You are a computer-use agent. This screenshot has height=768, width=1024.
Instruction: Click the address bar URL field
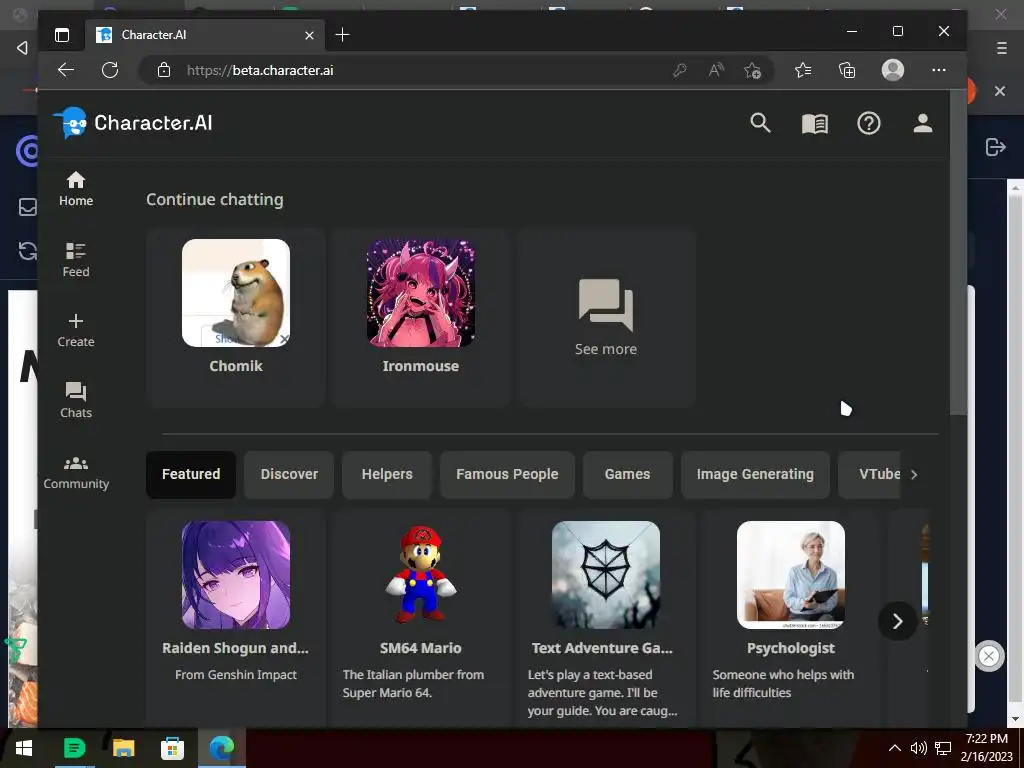tap(418, 70)
